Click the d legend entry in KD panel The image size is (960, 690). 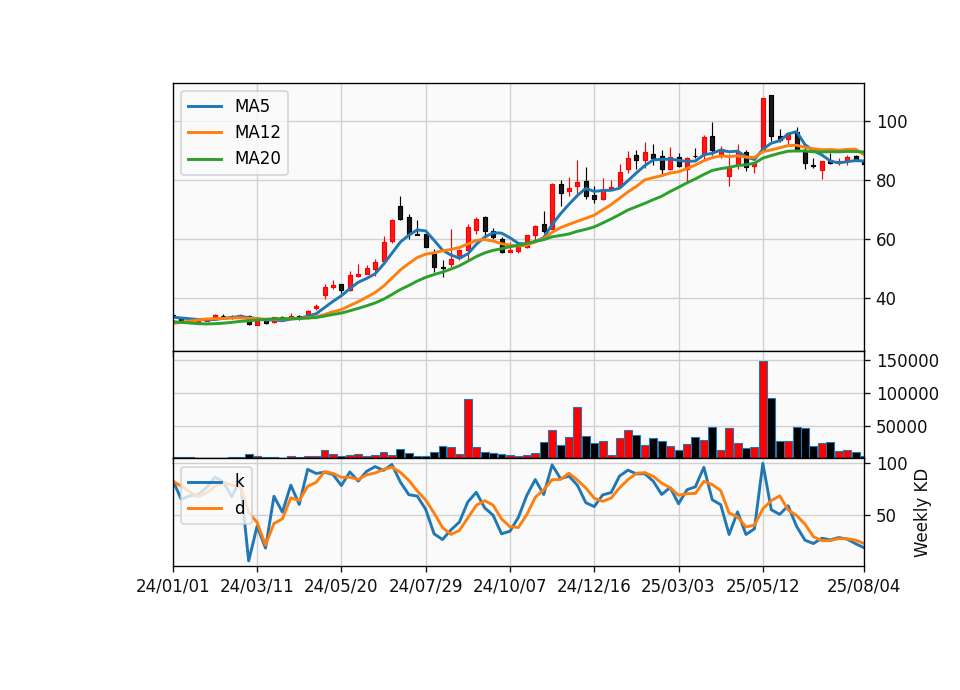pyautogui.click(x=216, y=508)
